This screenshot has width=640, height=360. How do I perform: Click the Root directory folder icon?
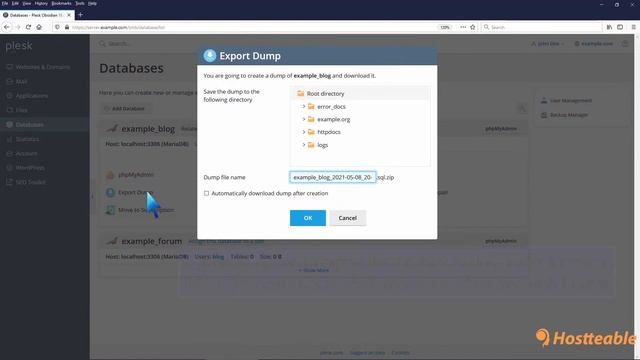pos(301,93)
